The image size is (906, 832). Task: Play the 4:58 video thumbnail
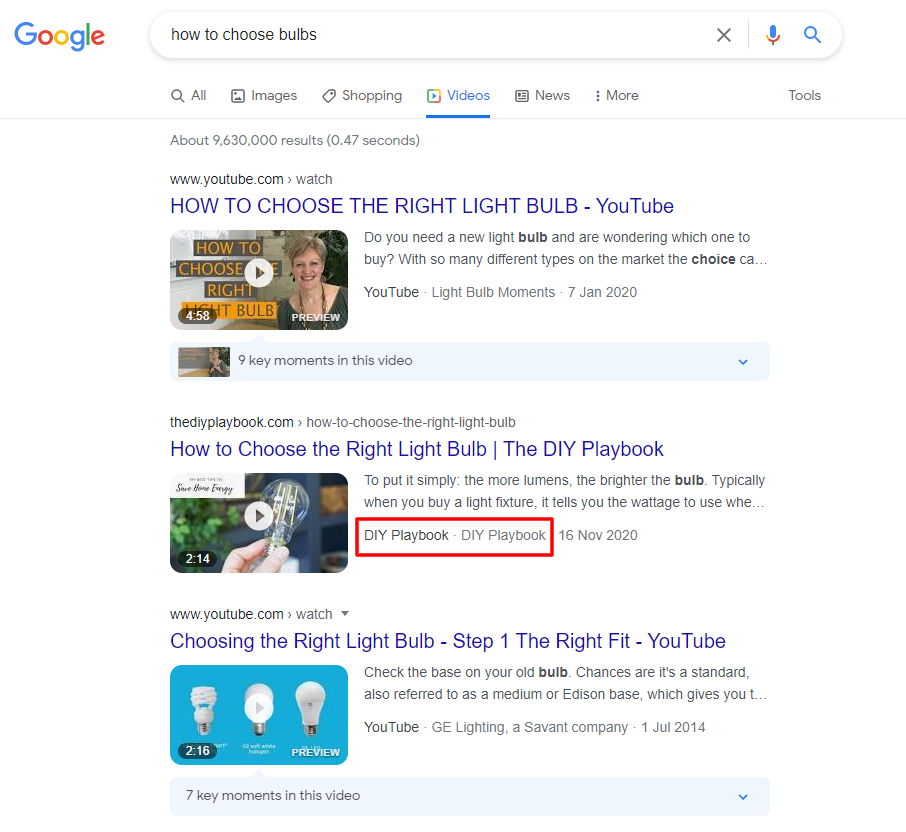click(x=259, y=280)
